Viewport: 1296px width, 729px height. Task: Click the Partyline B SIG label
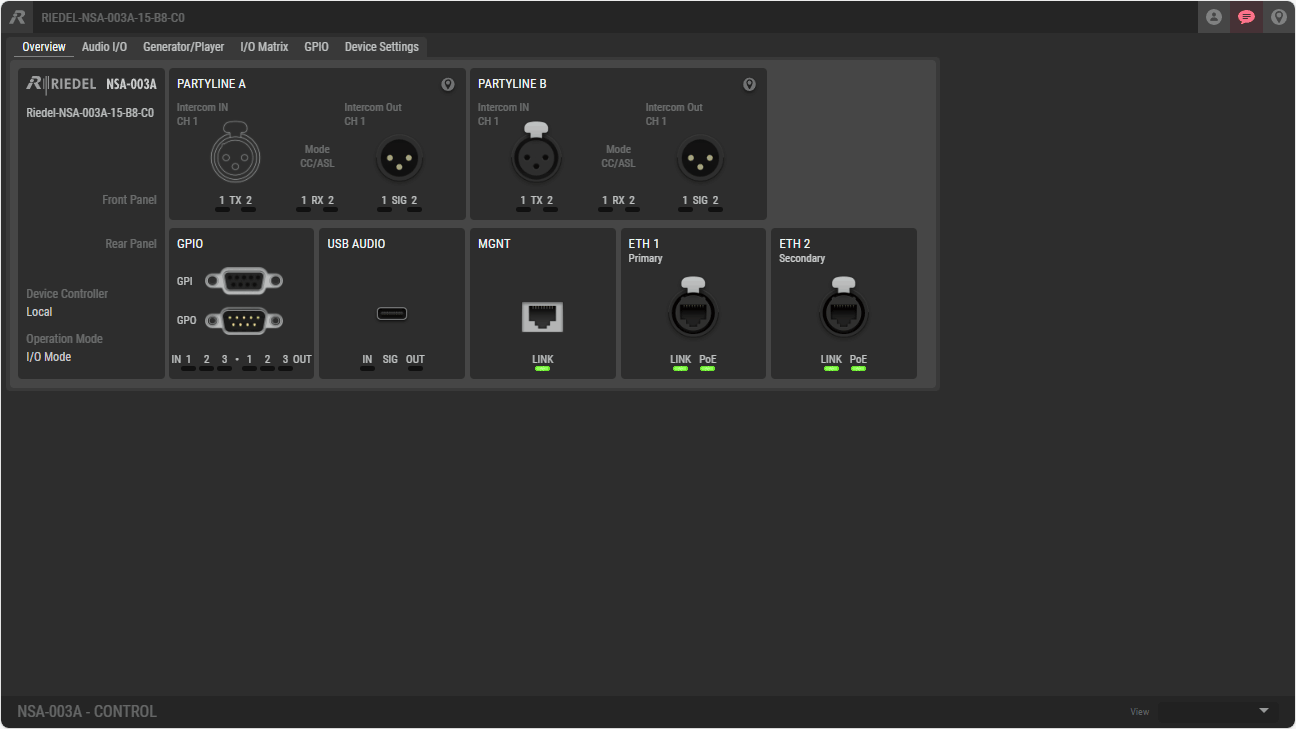click(x=700, y=201)
